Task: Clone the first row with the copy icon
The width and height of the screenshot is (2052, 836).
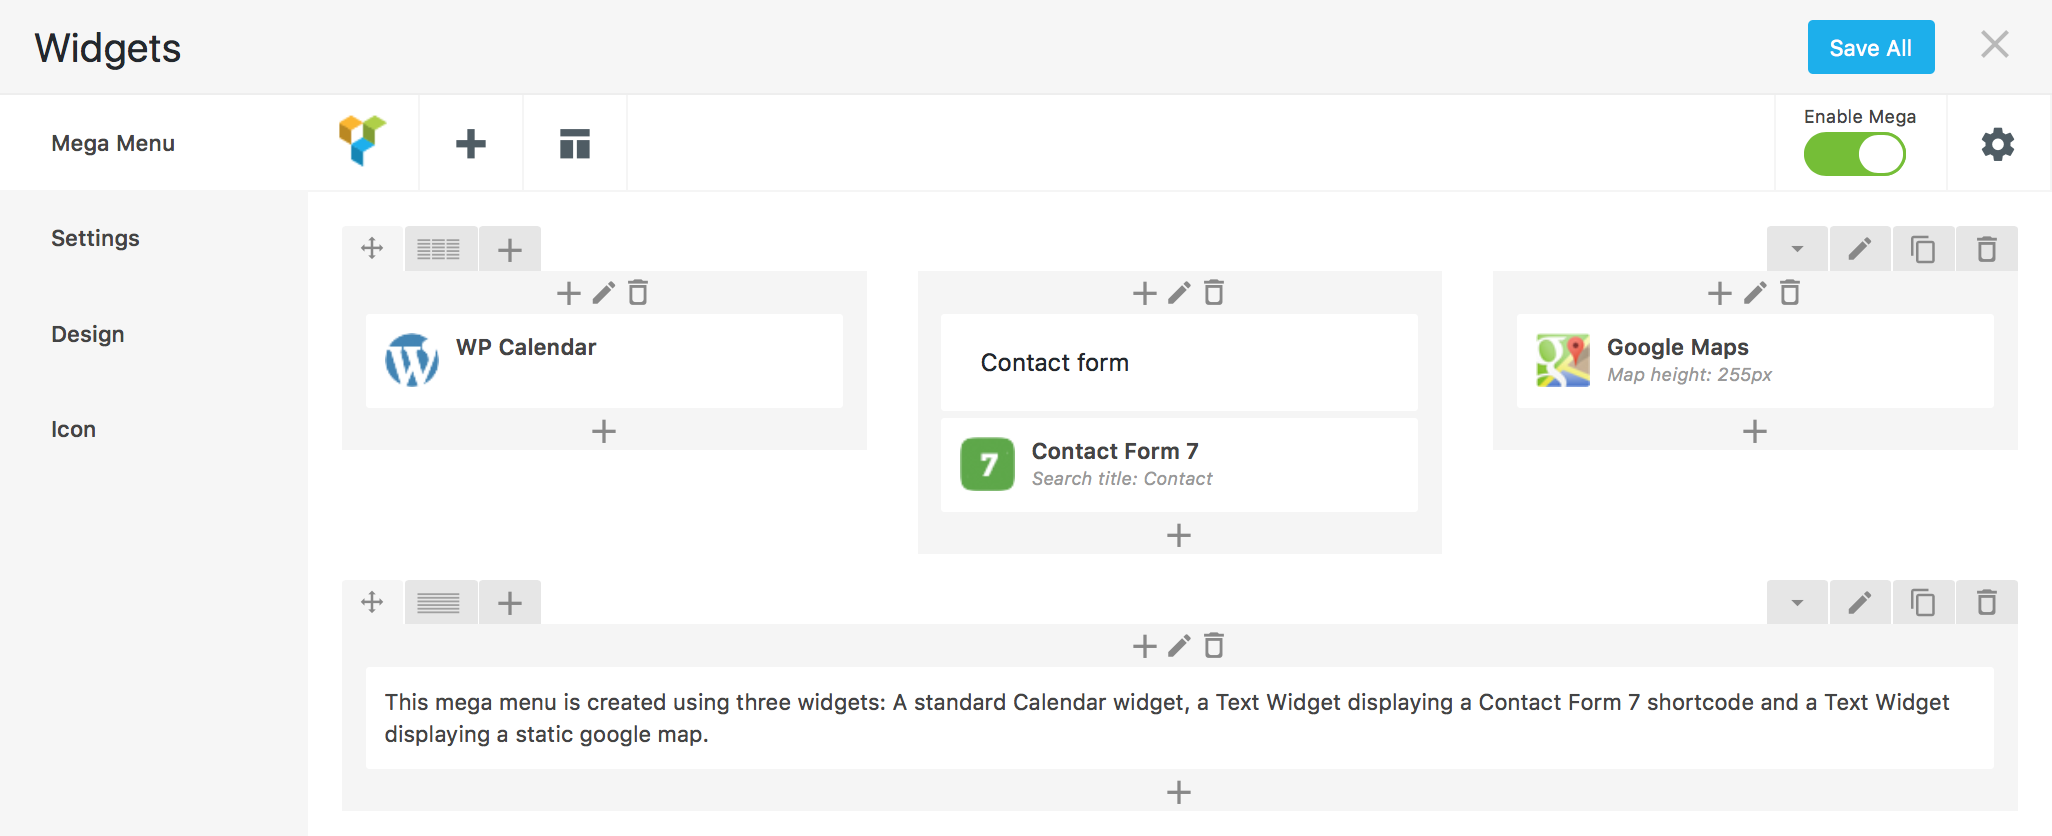Action: click(1923, 249)
